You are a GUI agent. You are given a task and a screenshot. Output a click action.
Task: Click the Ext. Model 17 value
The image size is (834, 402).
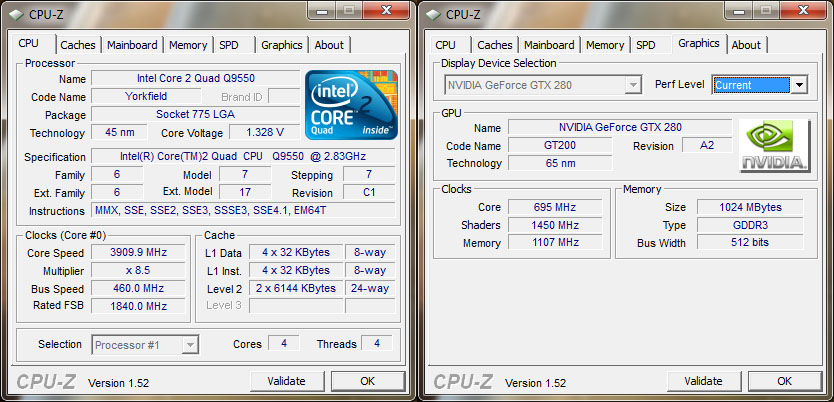[x=245, y=192]
